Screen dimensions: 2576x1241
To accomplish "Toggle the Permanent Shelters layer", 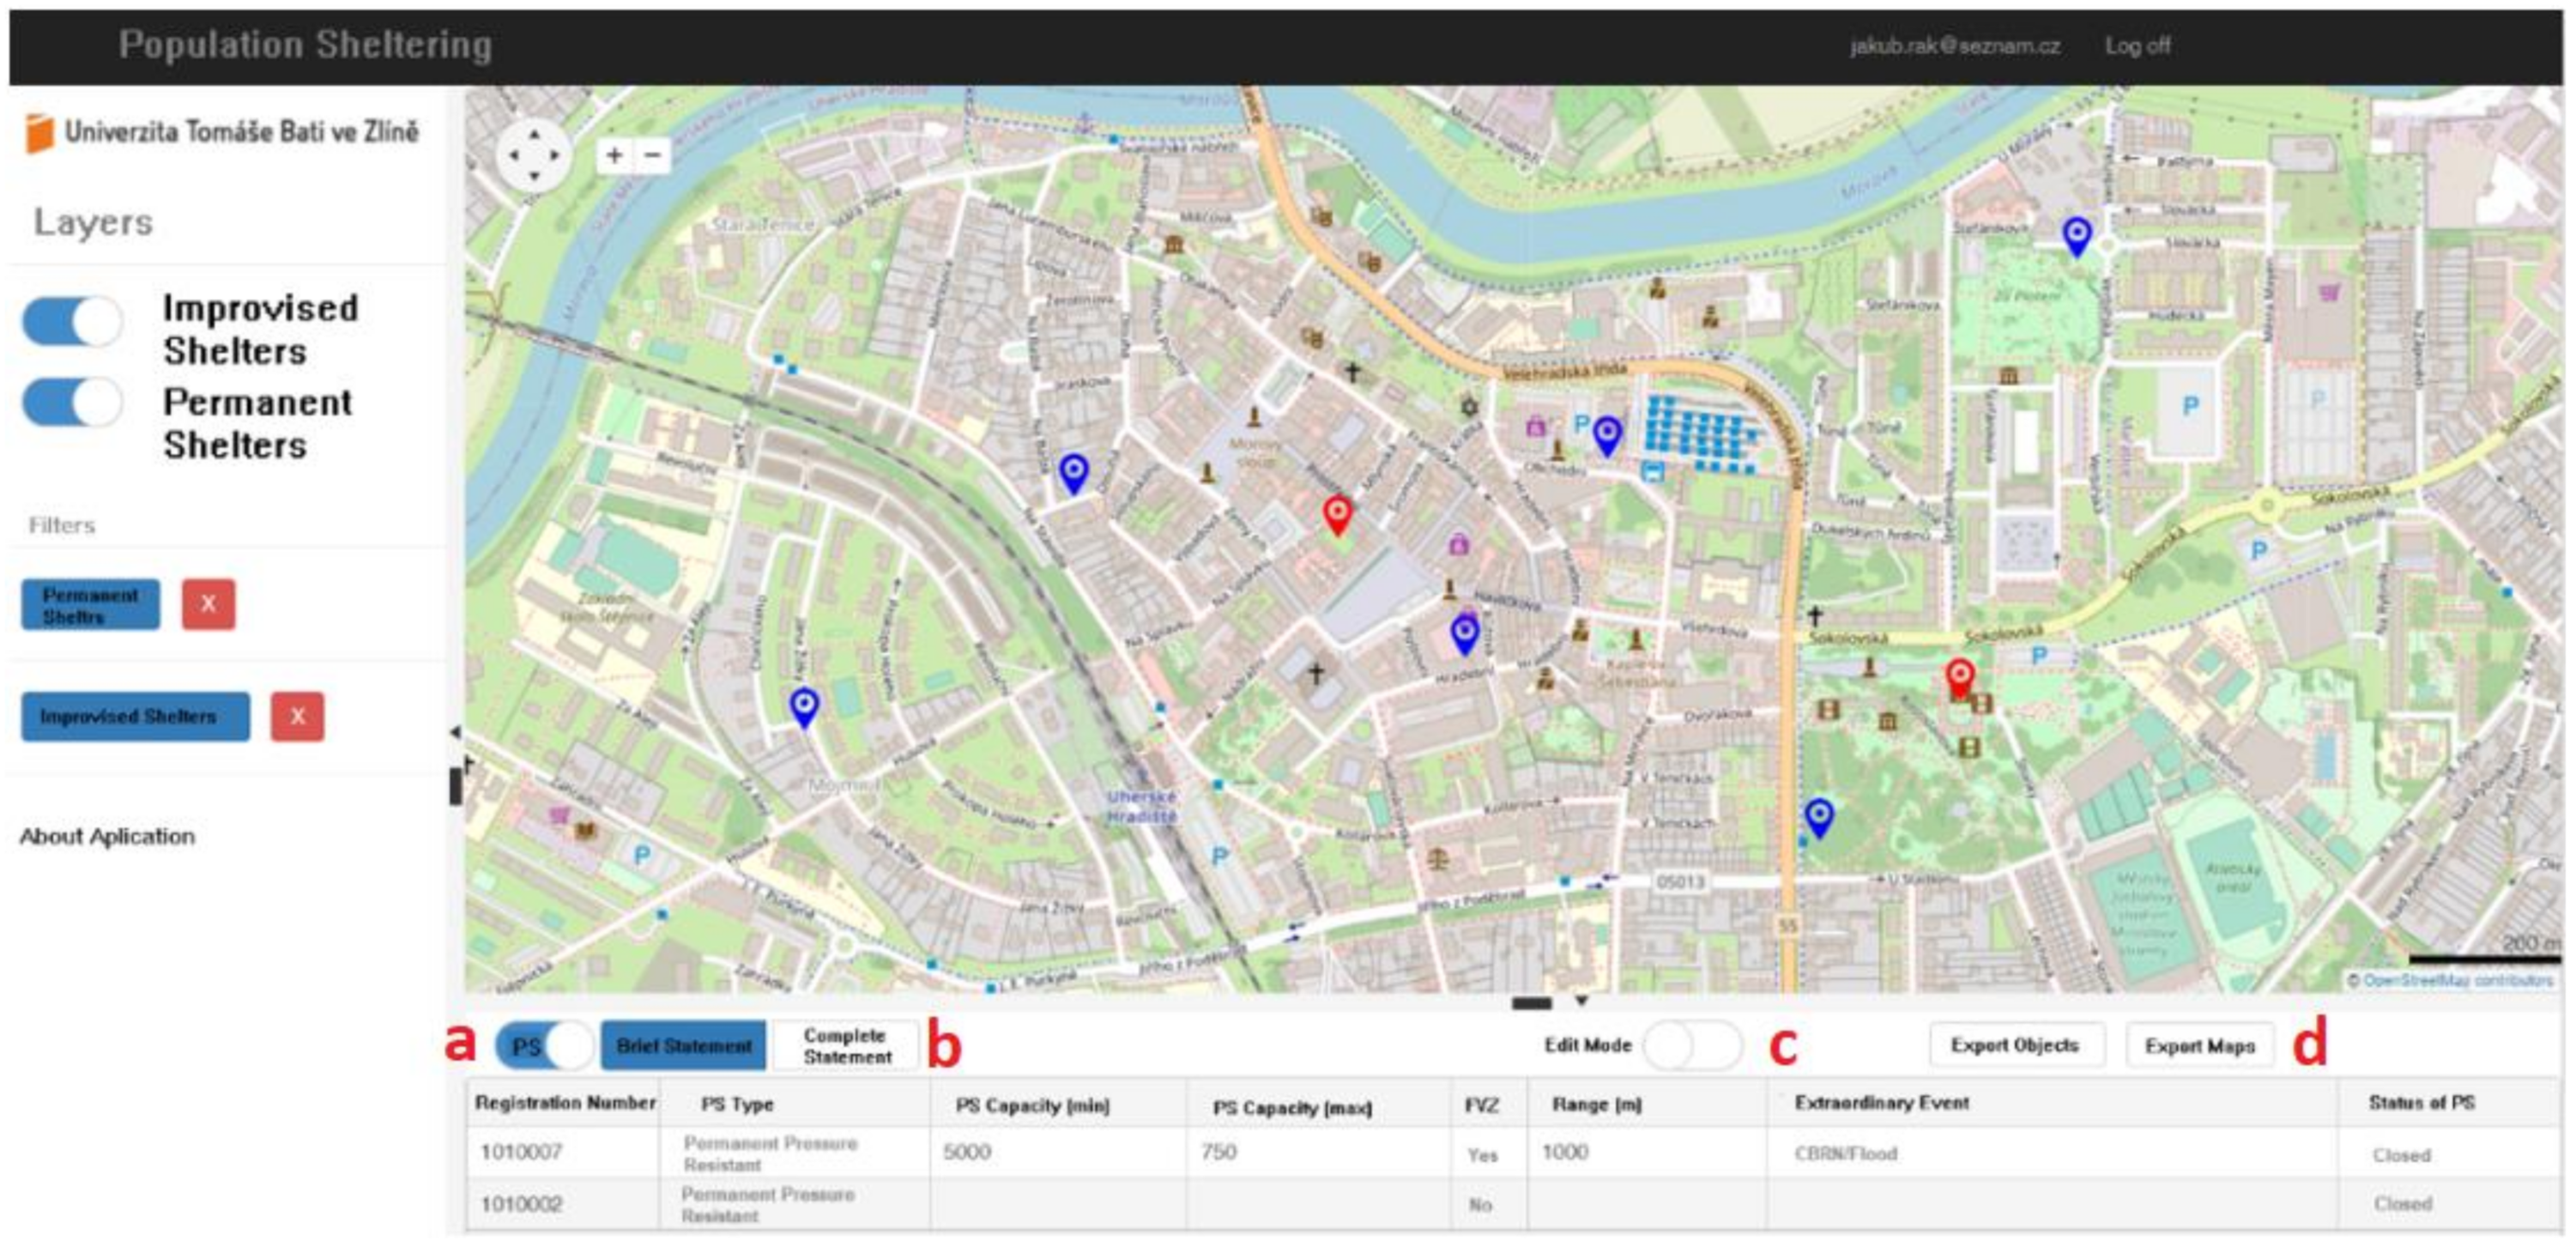I will tap(72, 403).
